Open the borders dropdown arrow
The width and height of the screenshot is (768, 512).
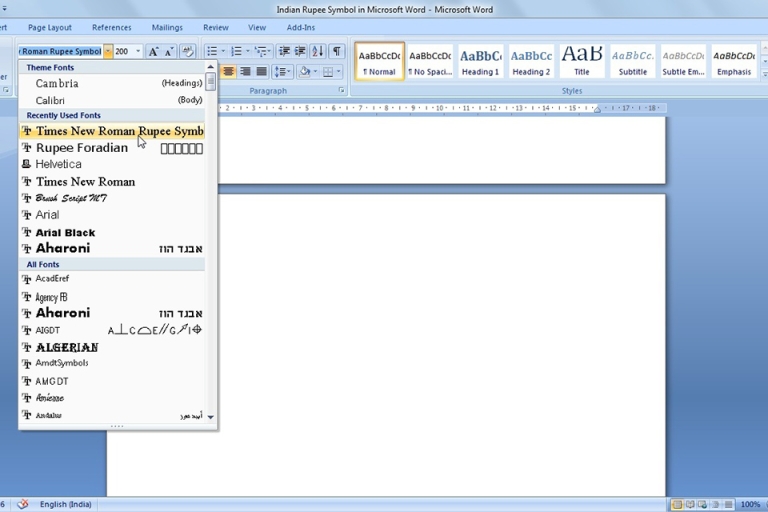tap(338, 72)
